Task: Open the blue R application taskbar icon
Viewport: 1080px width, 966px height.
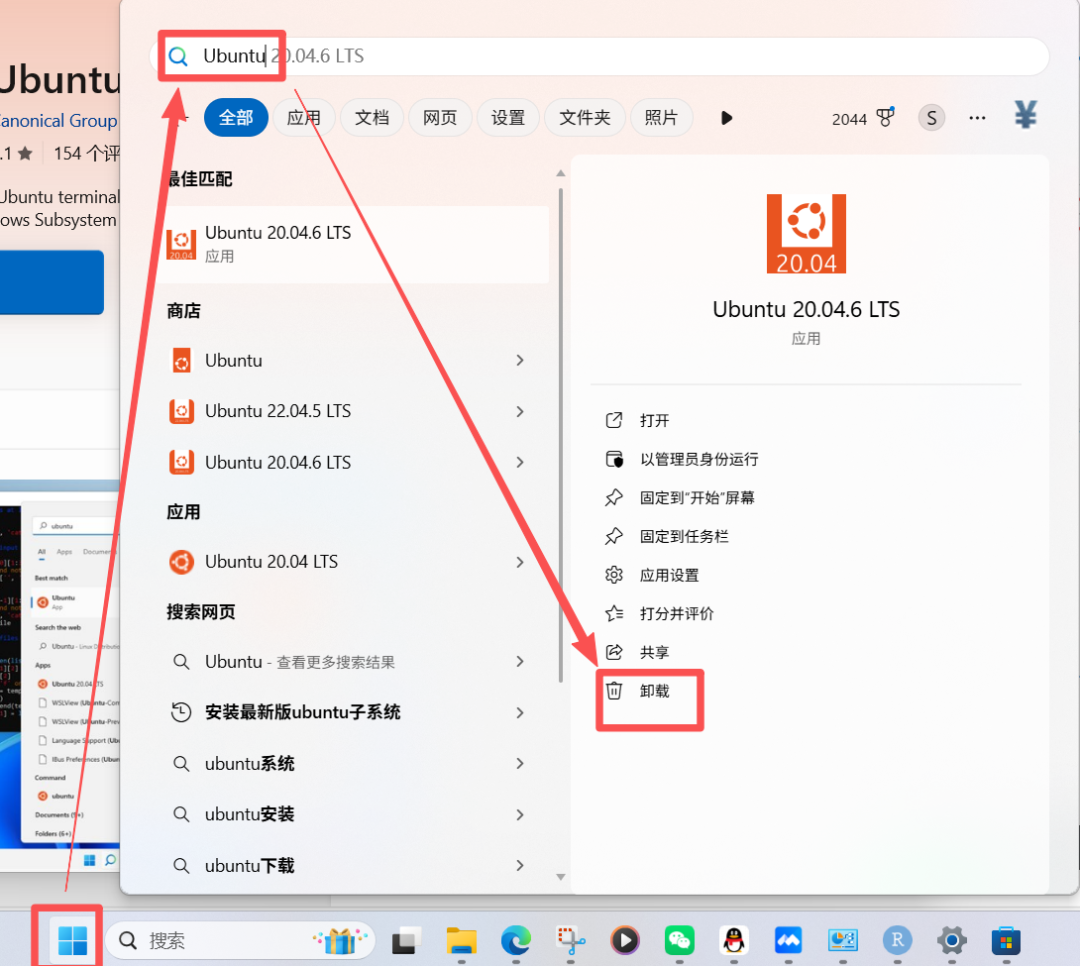Action: click(x=897, y=941)
